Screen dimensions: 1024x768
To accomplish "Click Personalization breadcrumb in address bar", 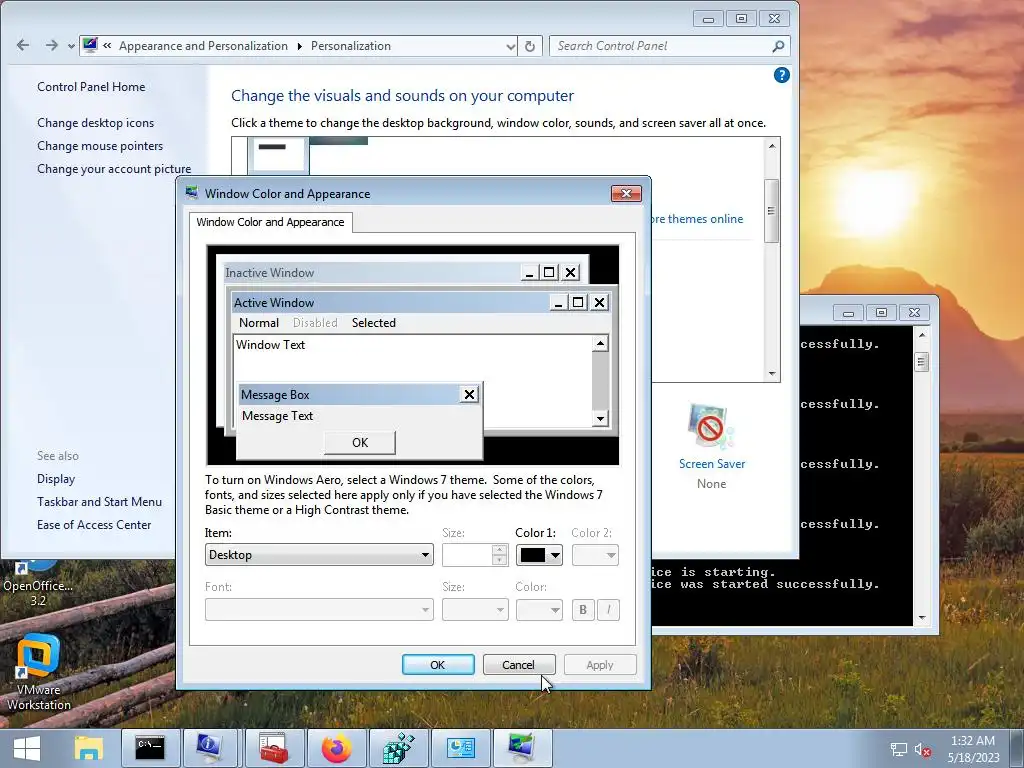I will click(x=351, y=46).
